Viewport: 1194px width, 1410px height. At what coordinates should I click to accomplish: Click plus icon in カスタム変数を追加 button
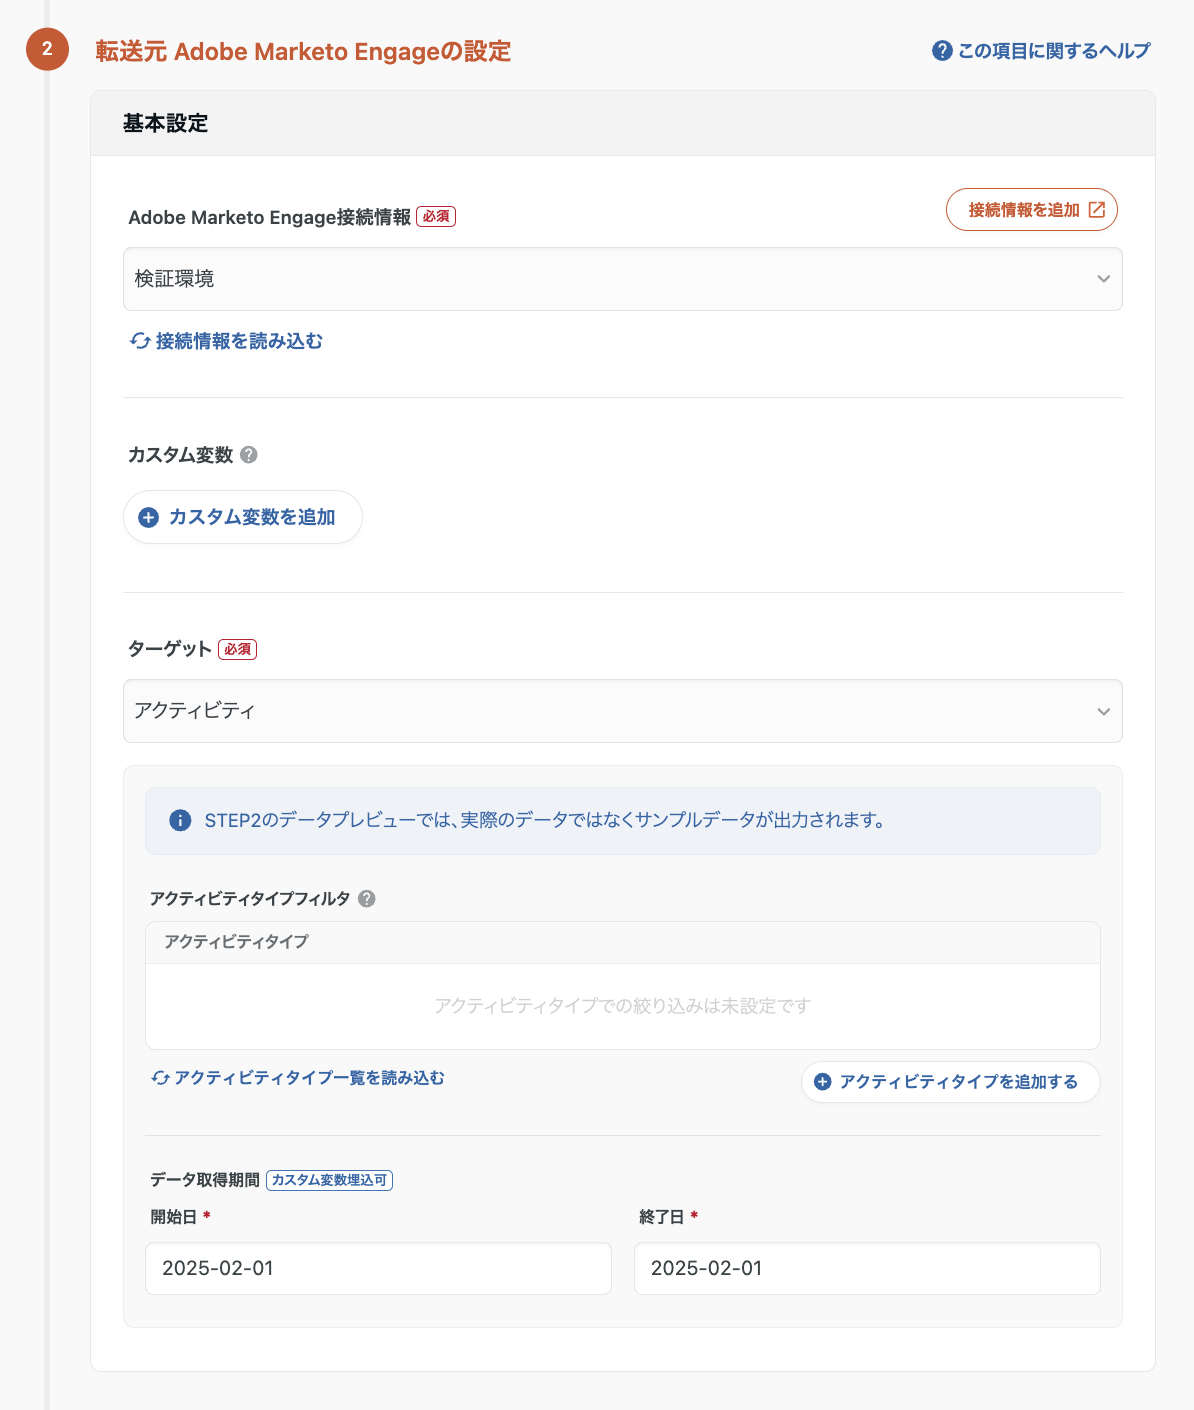coord(148,517)
